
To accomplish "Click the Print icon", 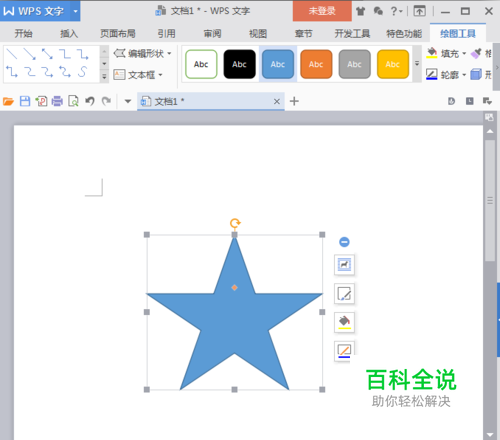I will (x=57, y=101).
